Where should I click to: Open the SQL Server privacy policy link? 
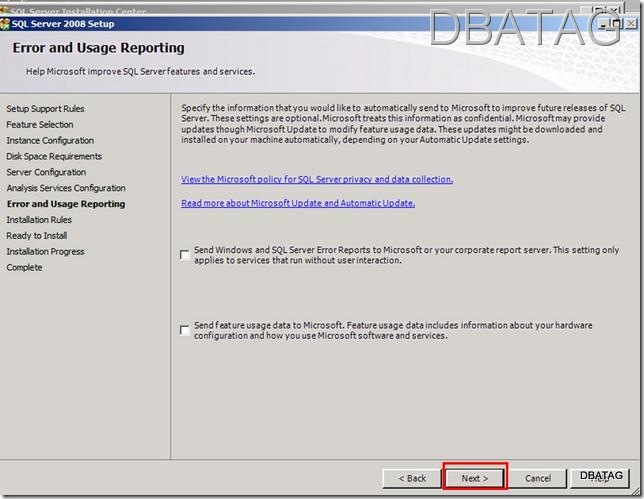pyautogui.click(x=317, y=179)
